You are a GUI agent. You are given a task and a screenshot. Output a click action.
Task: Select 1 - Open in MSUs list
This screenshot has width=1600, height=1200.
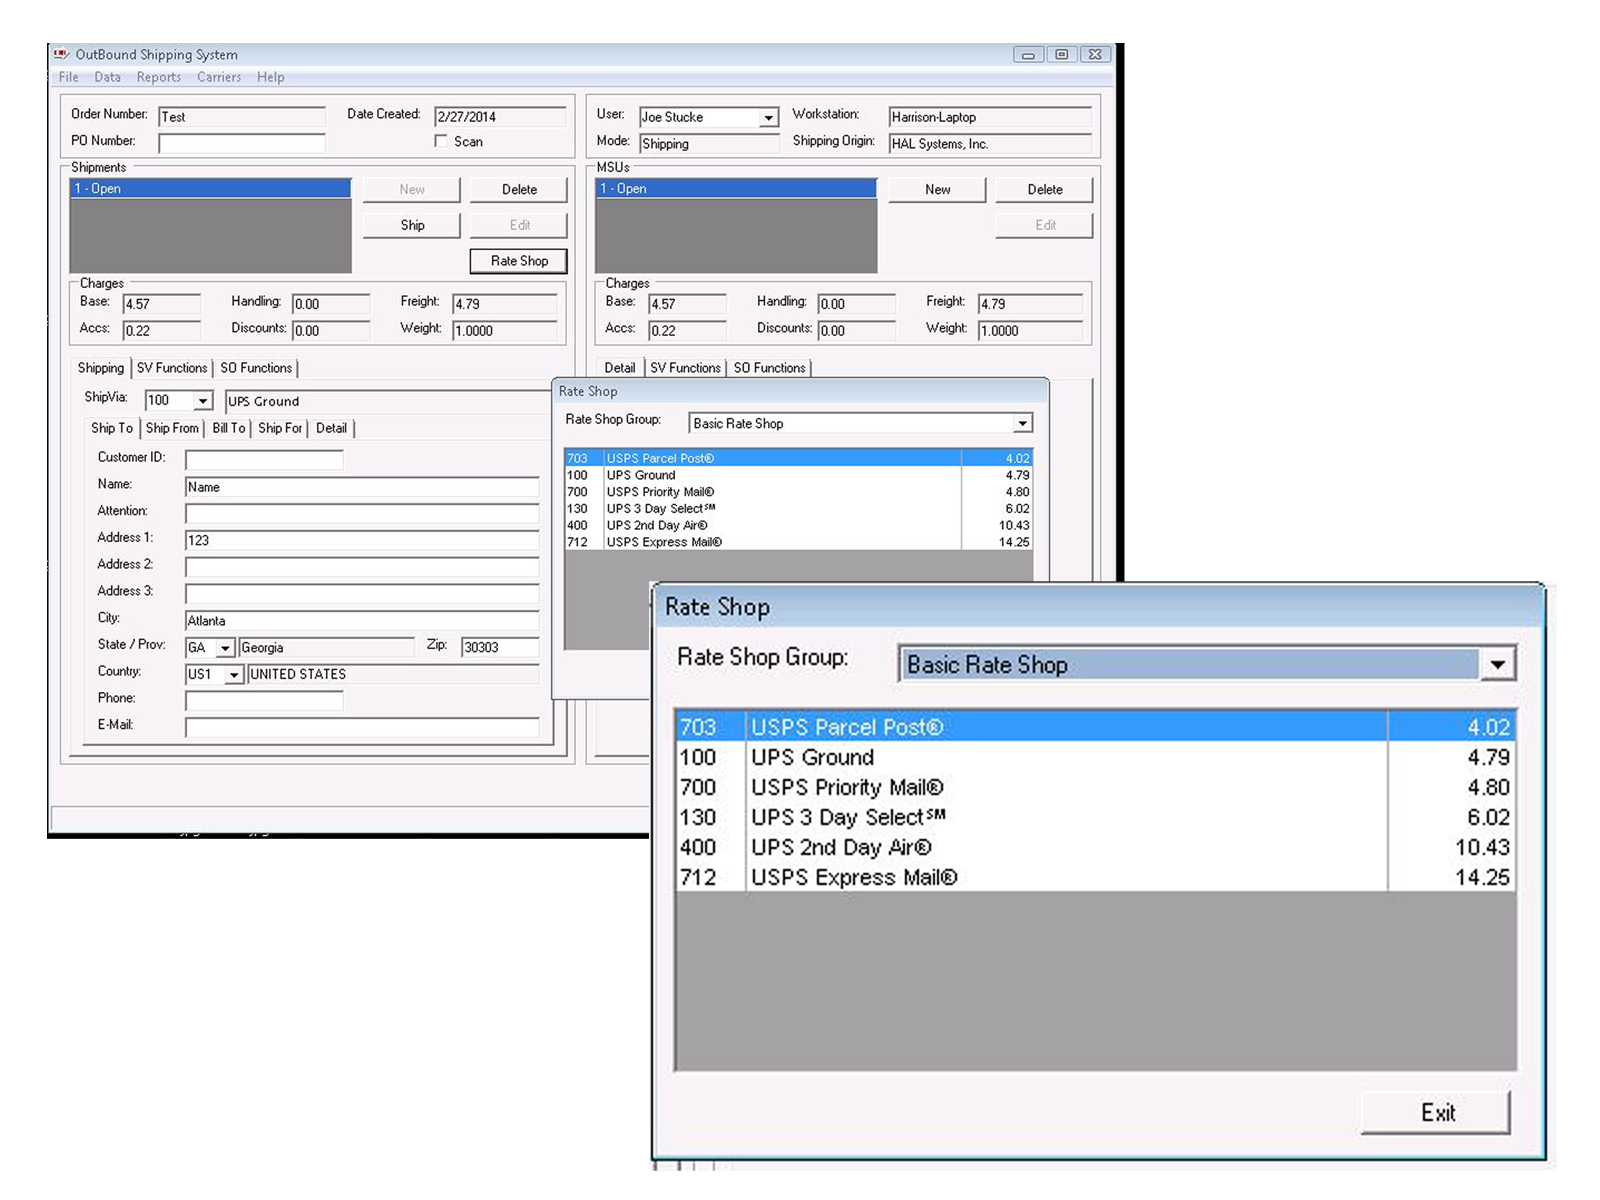pos(736,188)
